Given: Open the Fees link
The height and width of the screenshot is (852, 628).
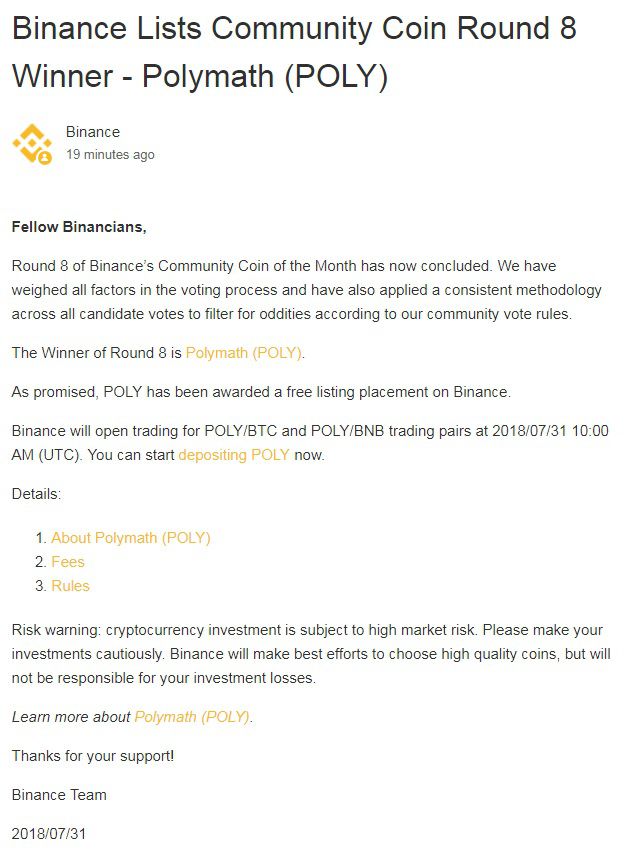Looking at the screenshot, I should (68, 562).
